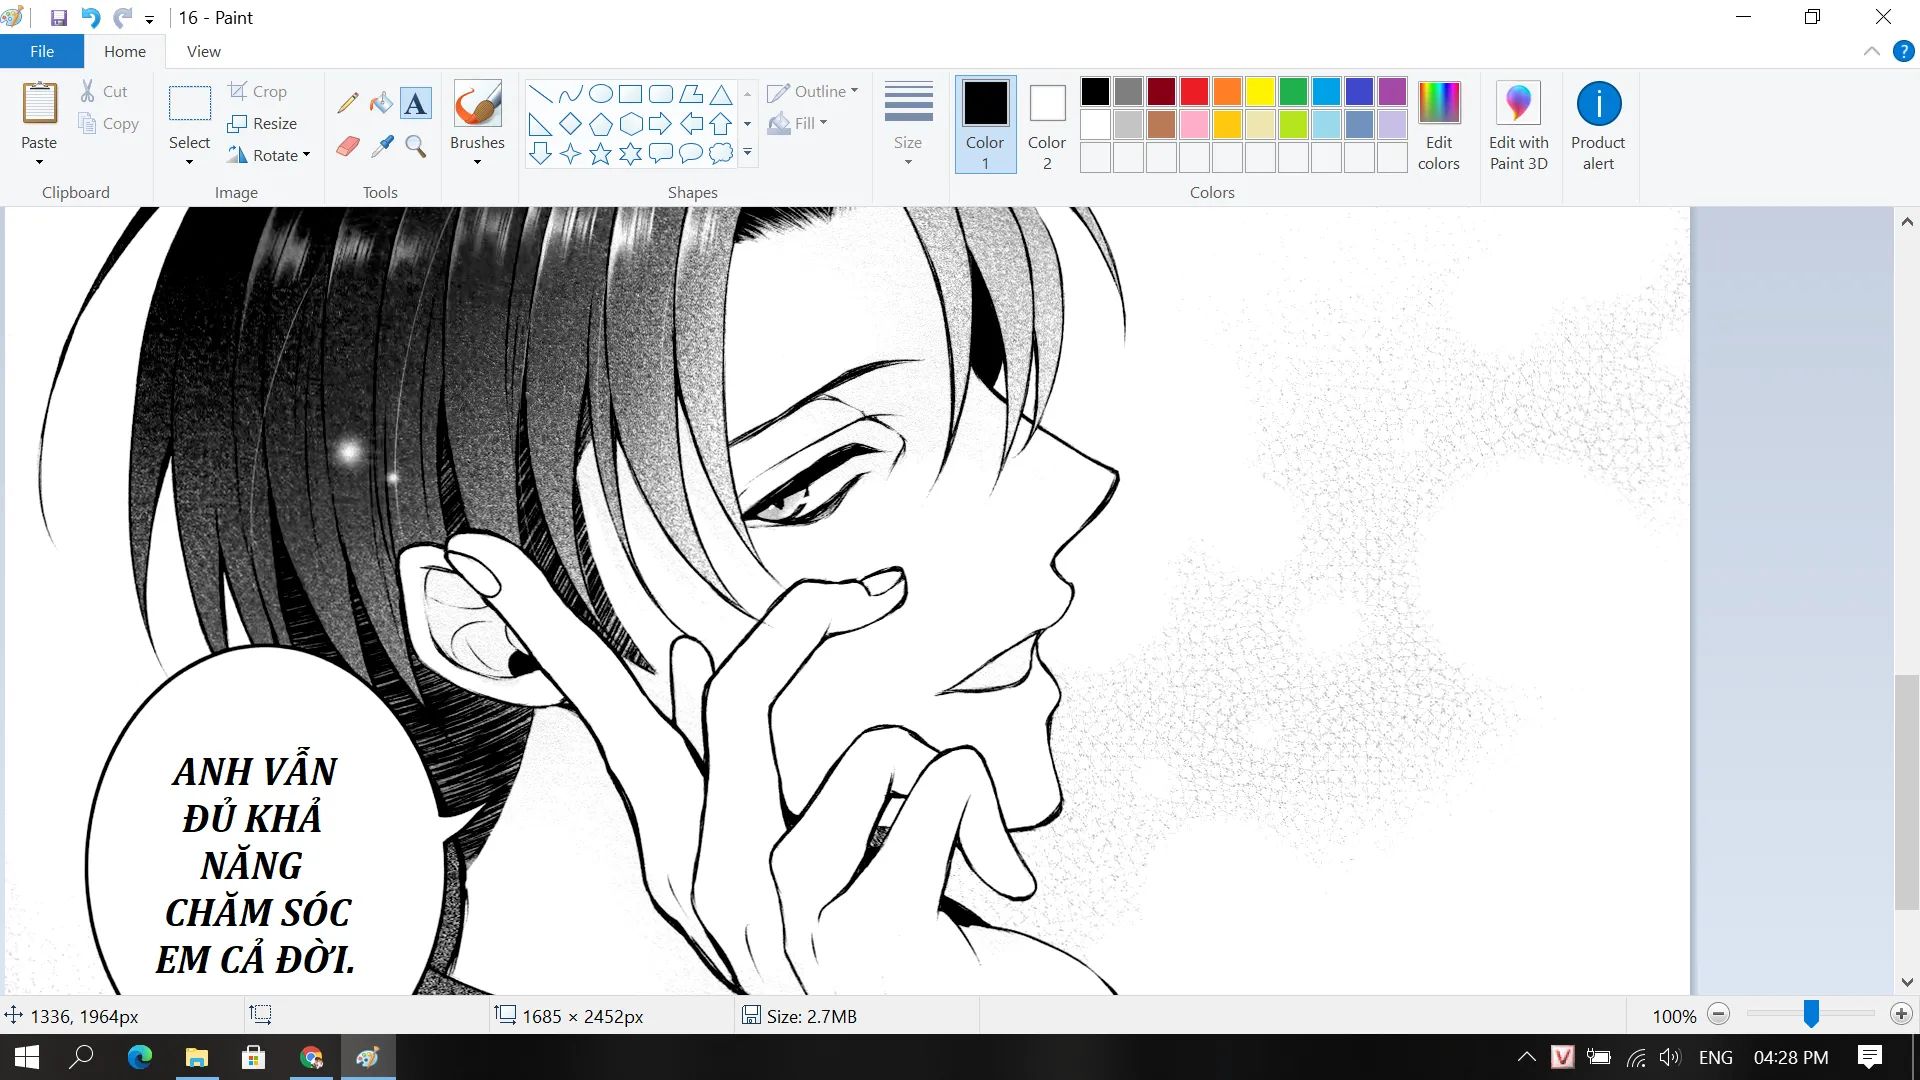Screen dimensions: 1920x1080
Task: Open the File menu
Action: click(x=42, y=51)
